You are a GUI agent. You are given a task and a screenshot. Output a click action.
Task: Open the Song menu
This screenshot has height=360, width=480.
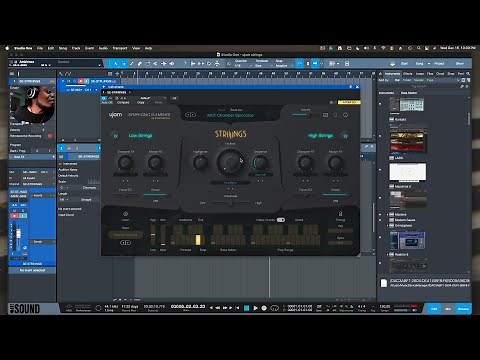[x=63, y=48]
